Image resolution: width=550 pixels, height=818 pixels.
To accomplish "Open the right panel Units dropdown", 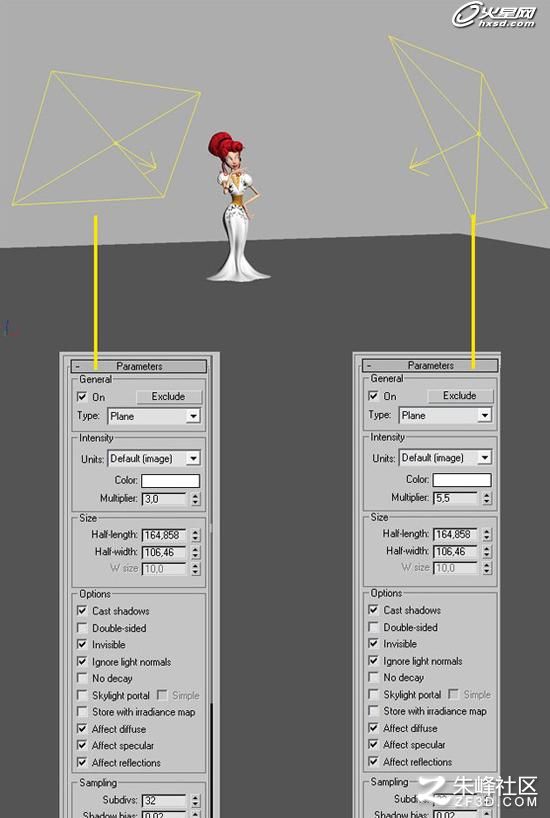I will click(x=445, y=458).
